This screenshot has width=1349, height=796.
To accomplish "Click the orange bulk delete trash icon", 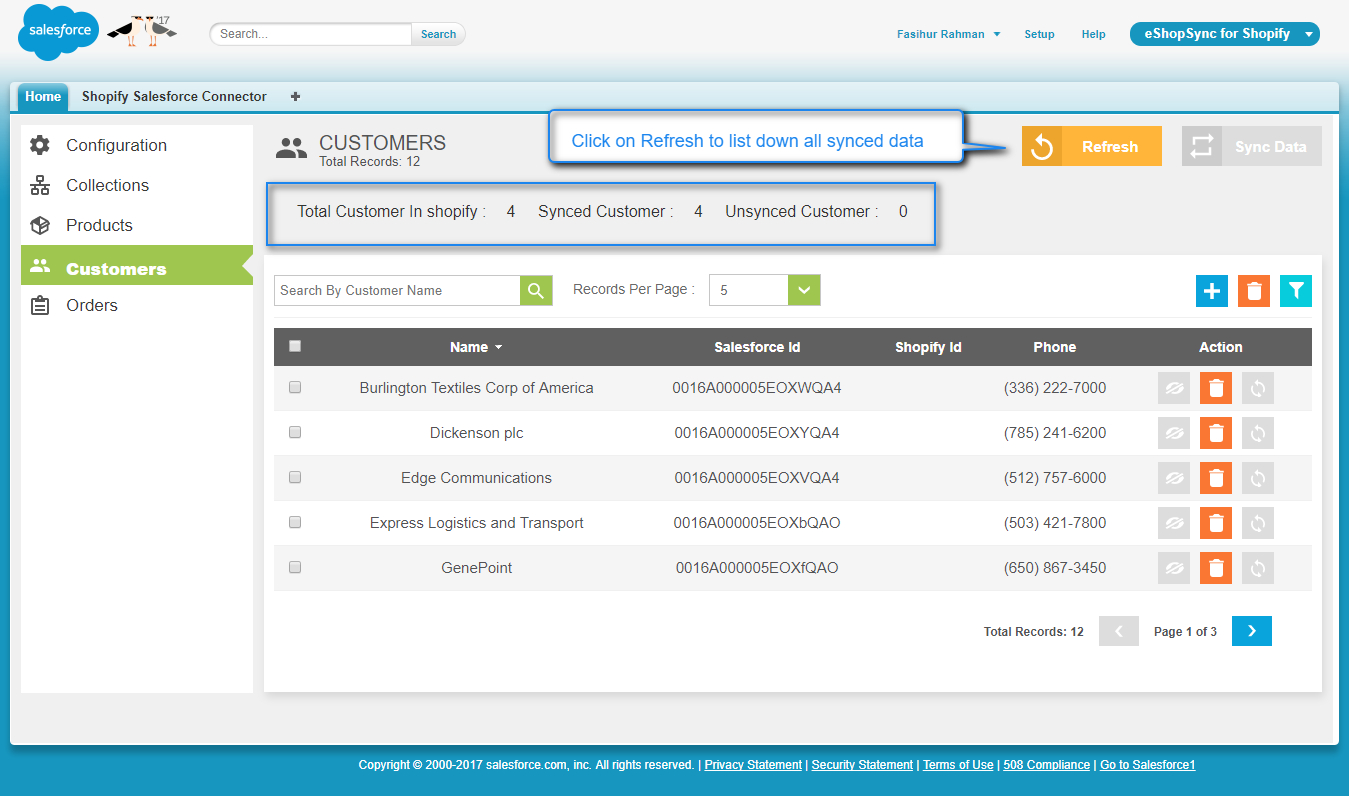I will pyautogui.click(x=1254, y=291).
